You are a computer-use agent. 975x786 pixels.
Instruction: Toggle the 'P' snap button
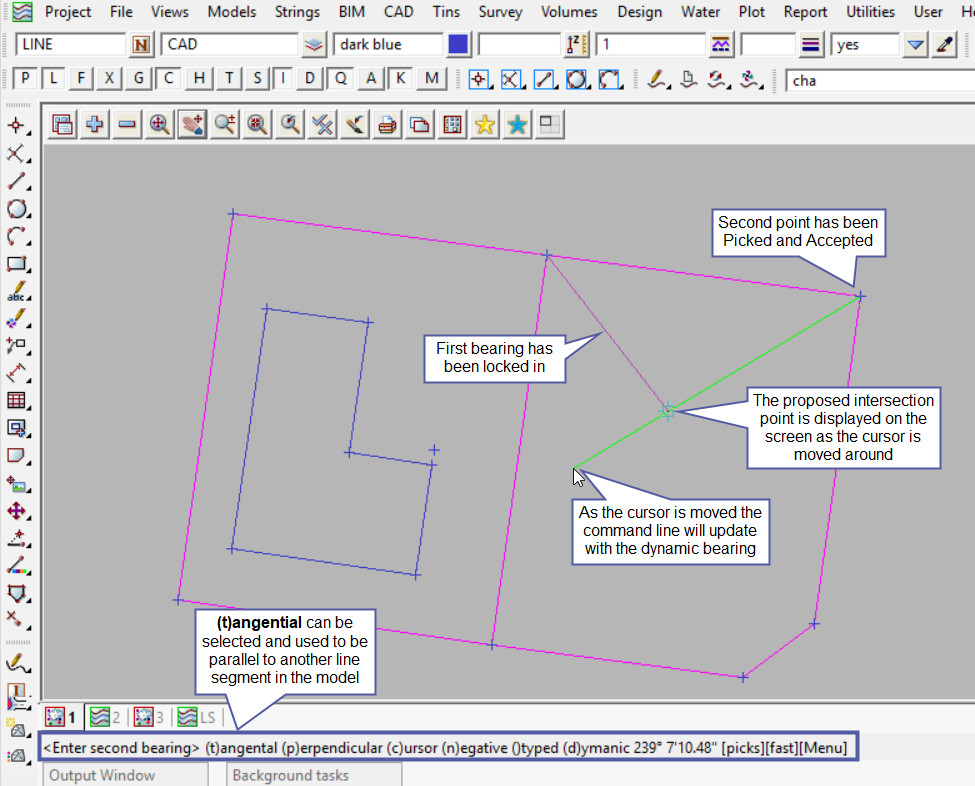click(x=25, y=79)
